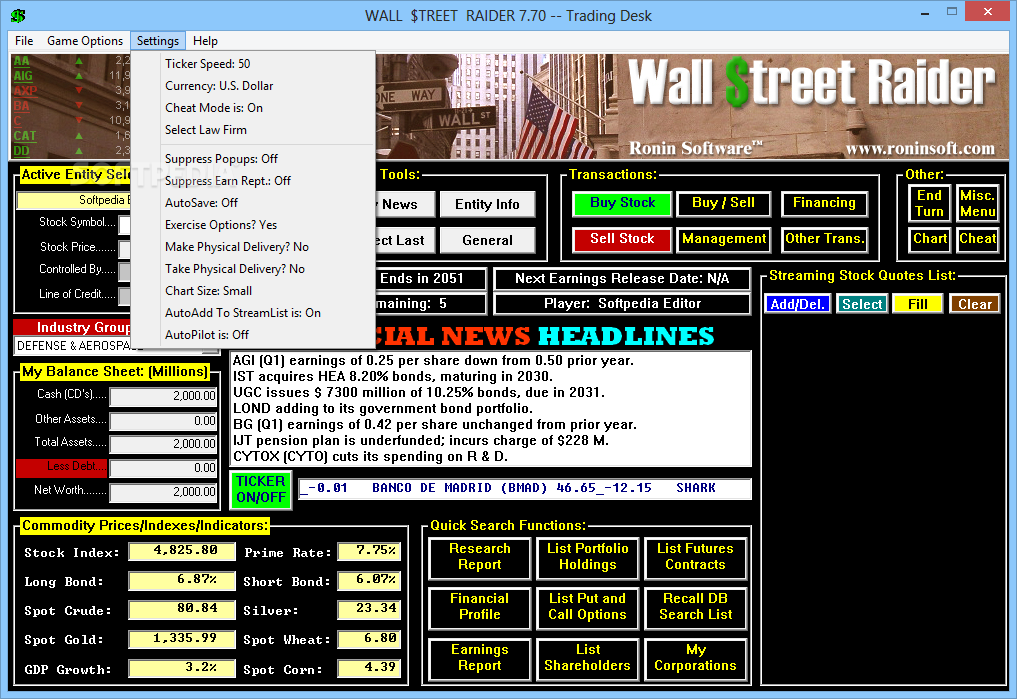This screenshot has width=1017, height=699.
Task: Click the End Turn button
Action: 929,204
